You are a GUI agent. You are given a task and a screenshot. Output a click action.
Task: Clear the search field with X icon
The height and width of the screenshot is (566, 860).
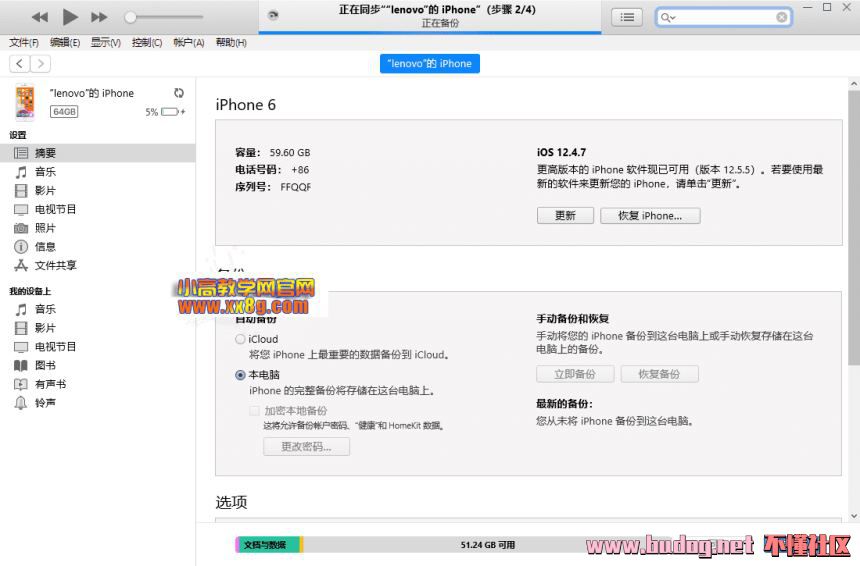[782, 18]
